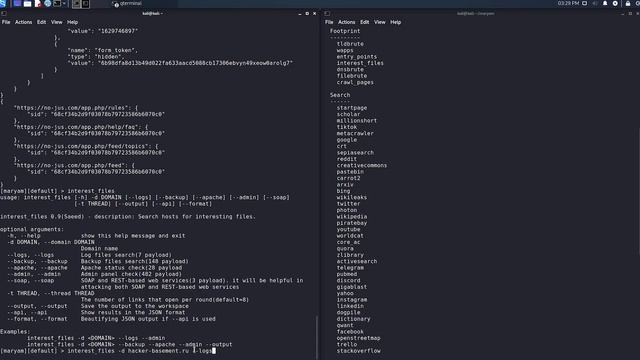The height and width of the screenshot is (360, 640).
Task: Click the 'Footprint' heading in right terminal
Action: 345,31
